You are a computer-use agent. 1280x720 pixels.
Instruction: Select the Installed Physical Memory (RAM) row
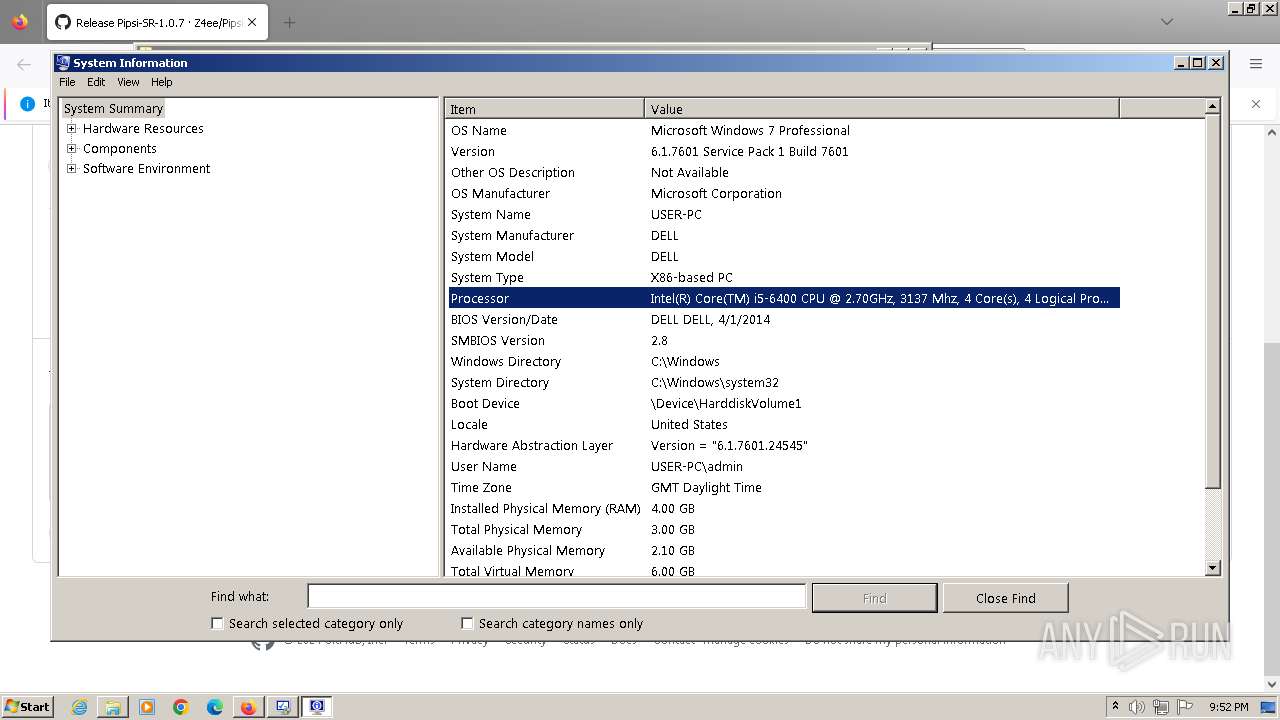click(x=783, y=509)
